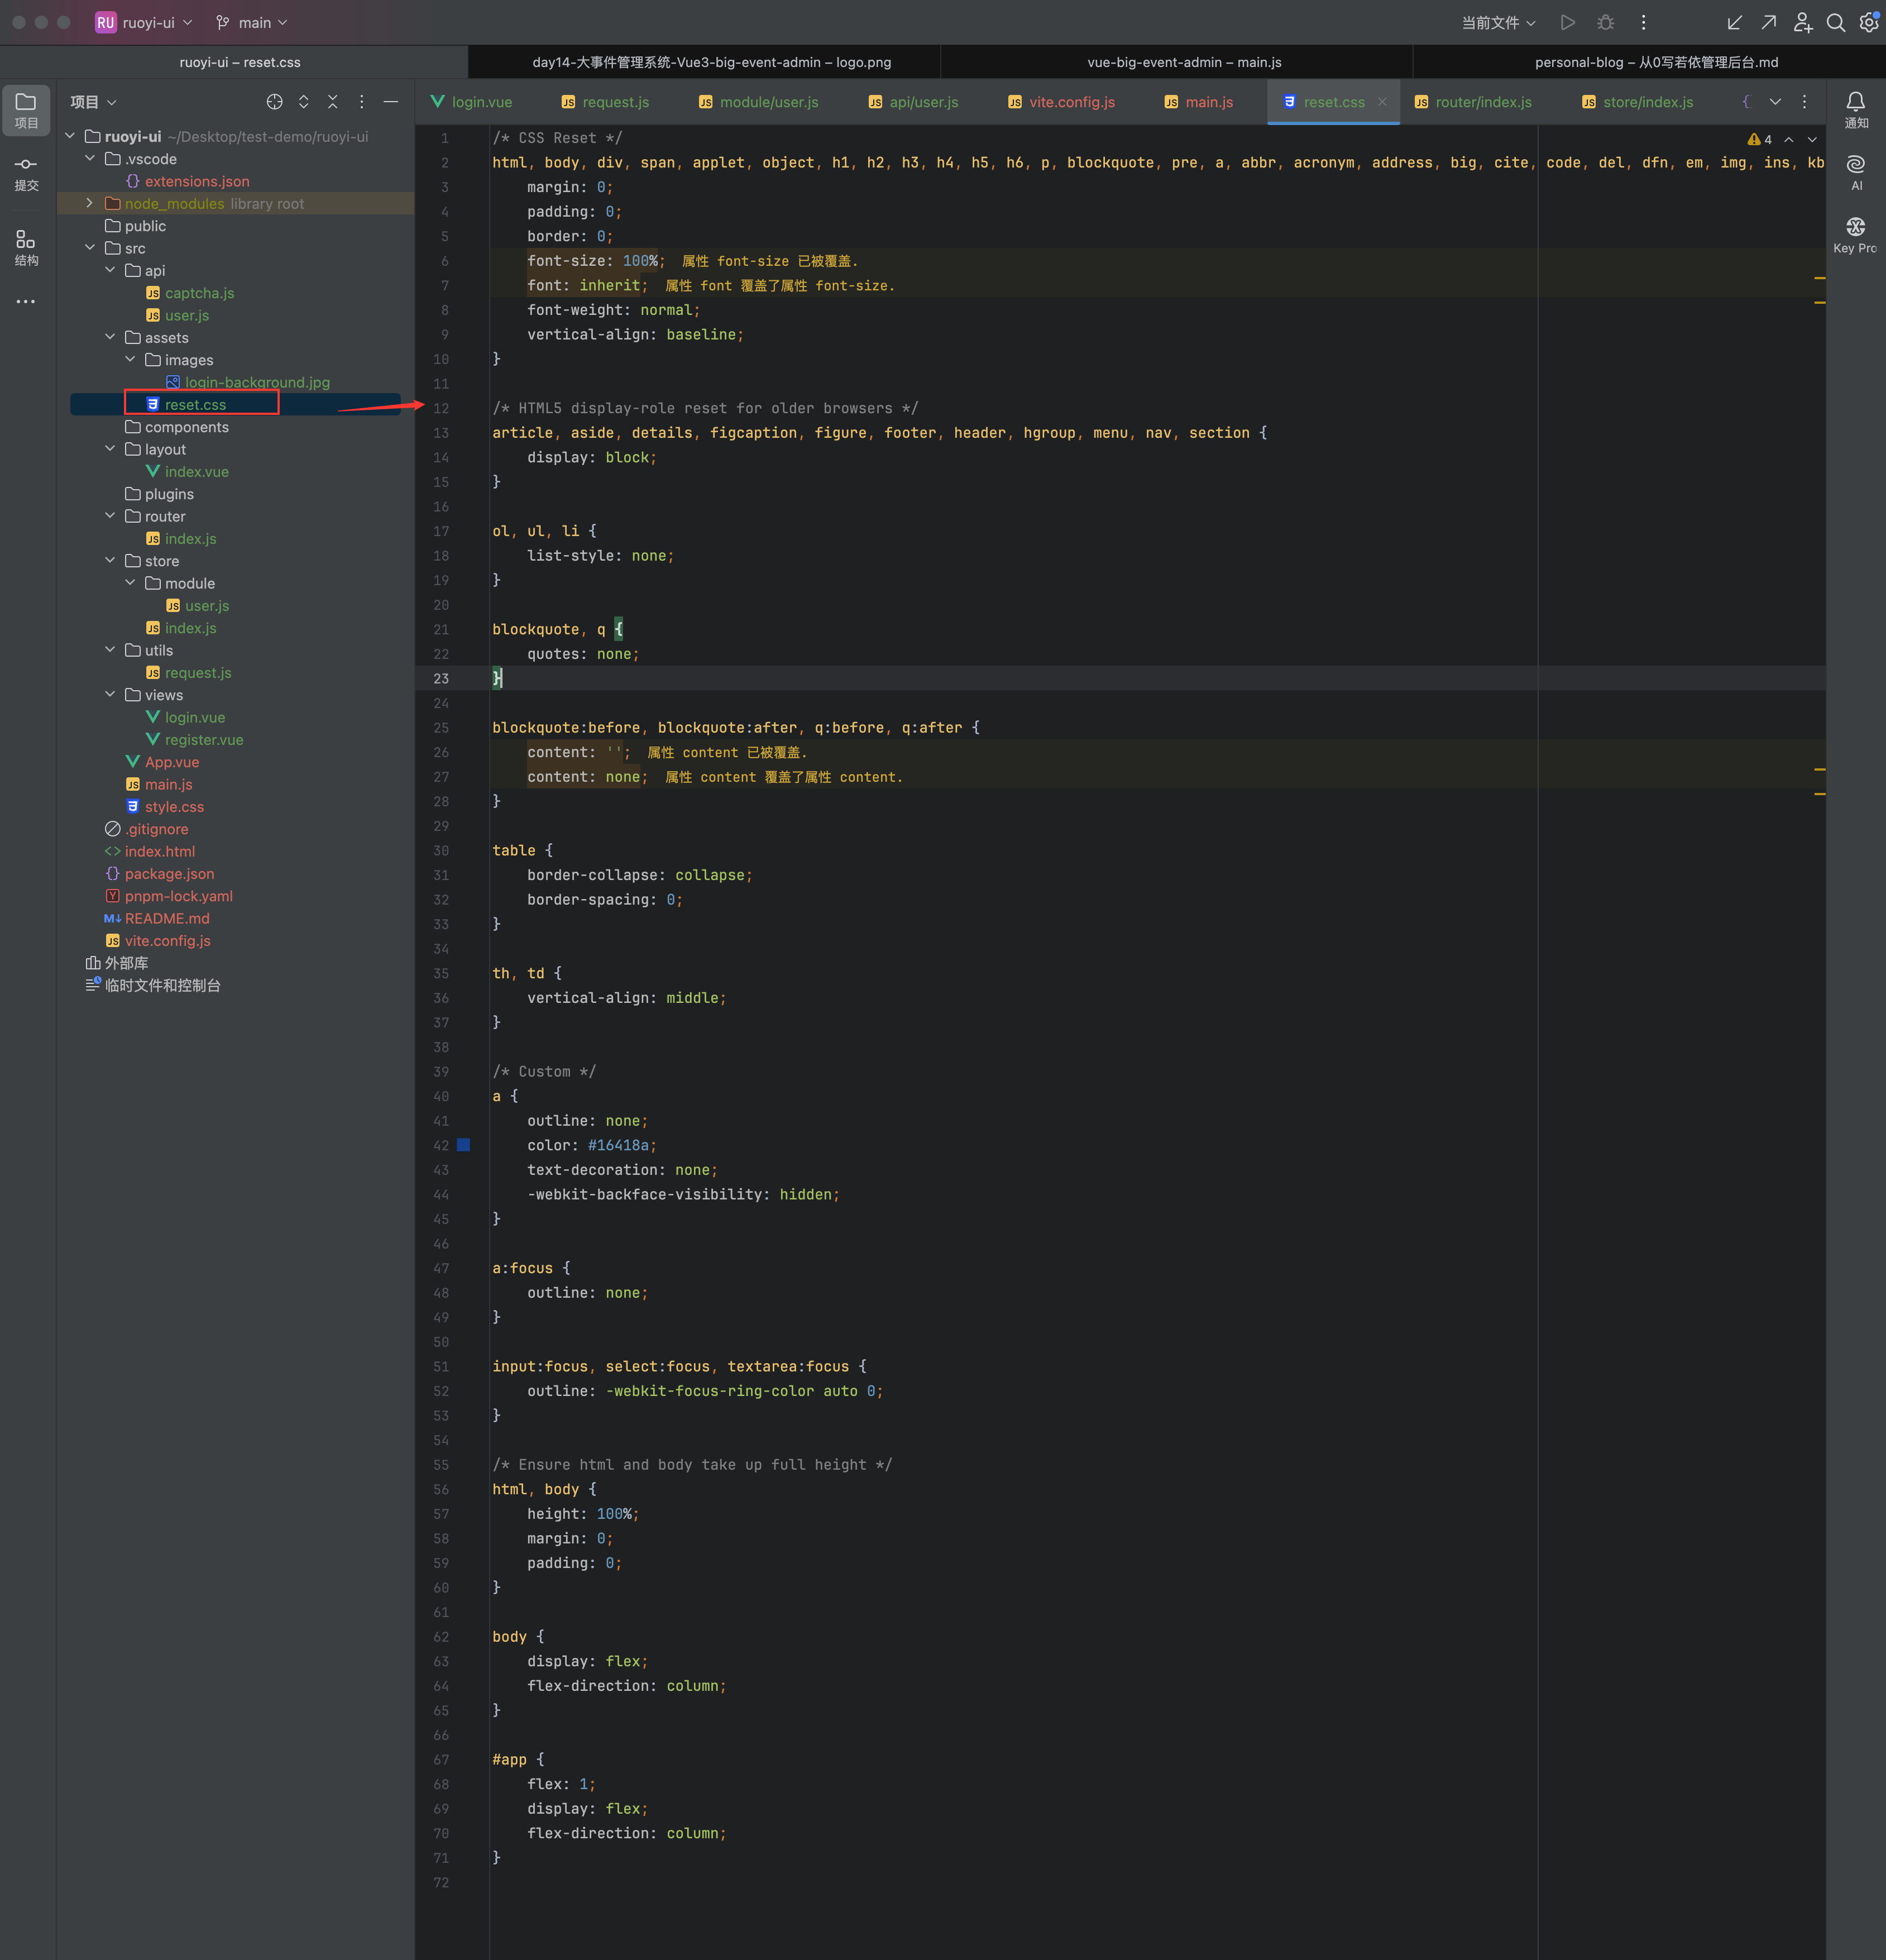Open the main branch dropdown
The image size is (1886, 1960).
pos(252,22)
